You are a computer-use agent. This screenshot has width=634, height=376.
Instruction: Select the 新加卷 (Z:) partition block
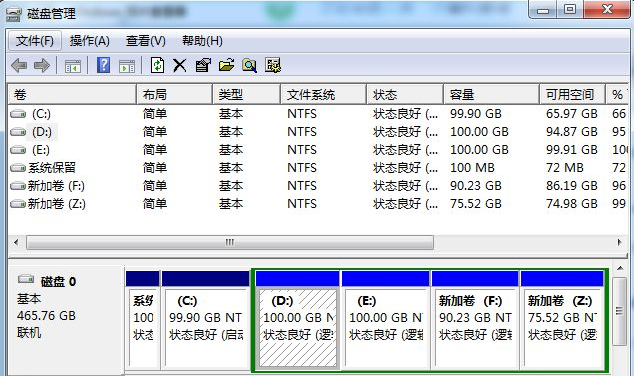tap(562, 321)
